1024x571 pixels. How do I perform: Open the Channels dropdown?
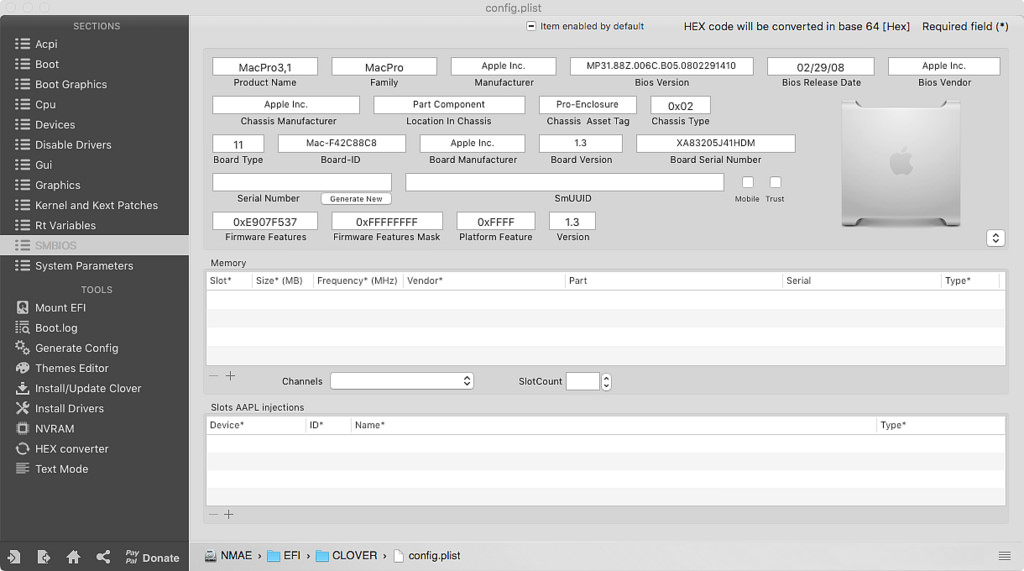[402, 381]
